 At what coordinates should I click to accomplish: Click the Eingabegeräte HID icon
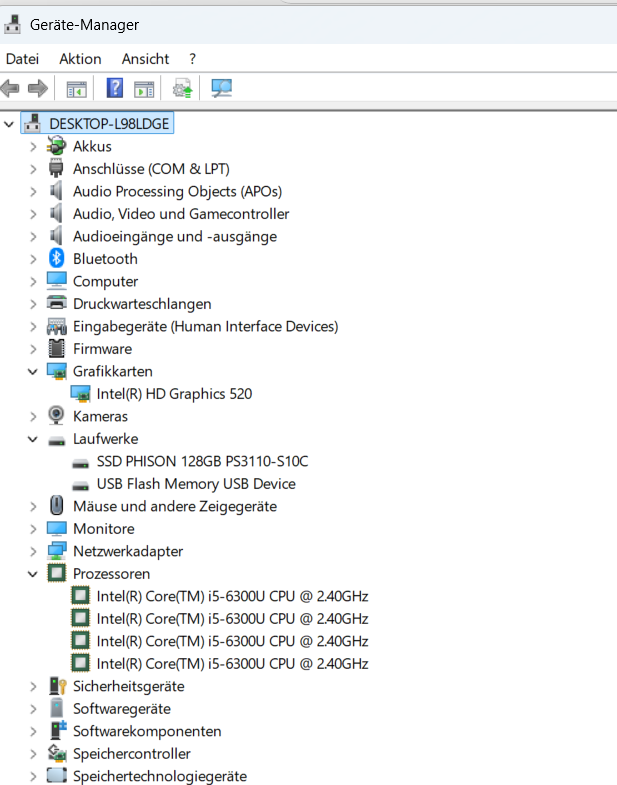coord(57,326)
